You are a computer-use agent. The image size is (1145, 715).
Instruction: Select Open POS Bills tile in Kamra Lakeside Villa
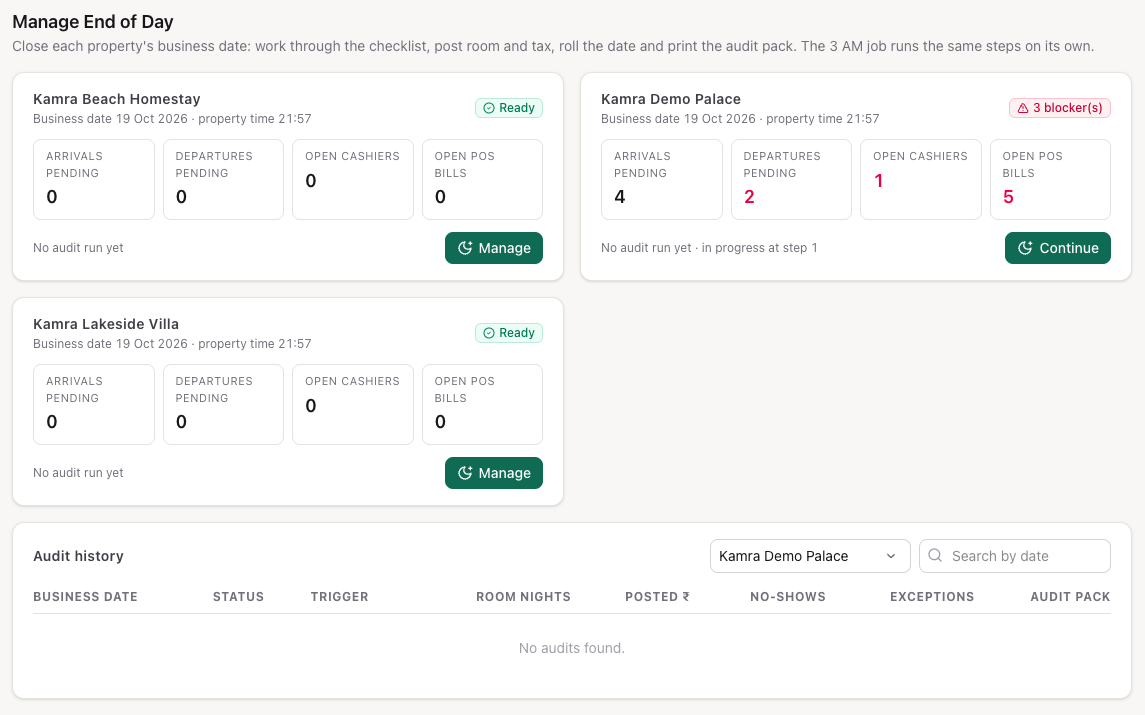pyautogui.click(x=483, y=405)
